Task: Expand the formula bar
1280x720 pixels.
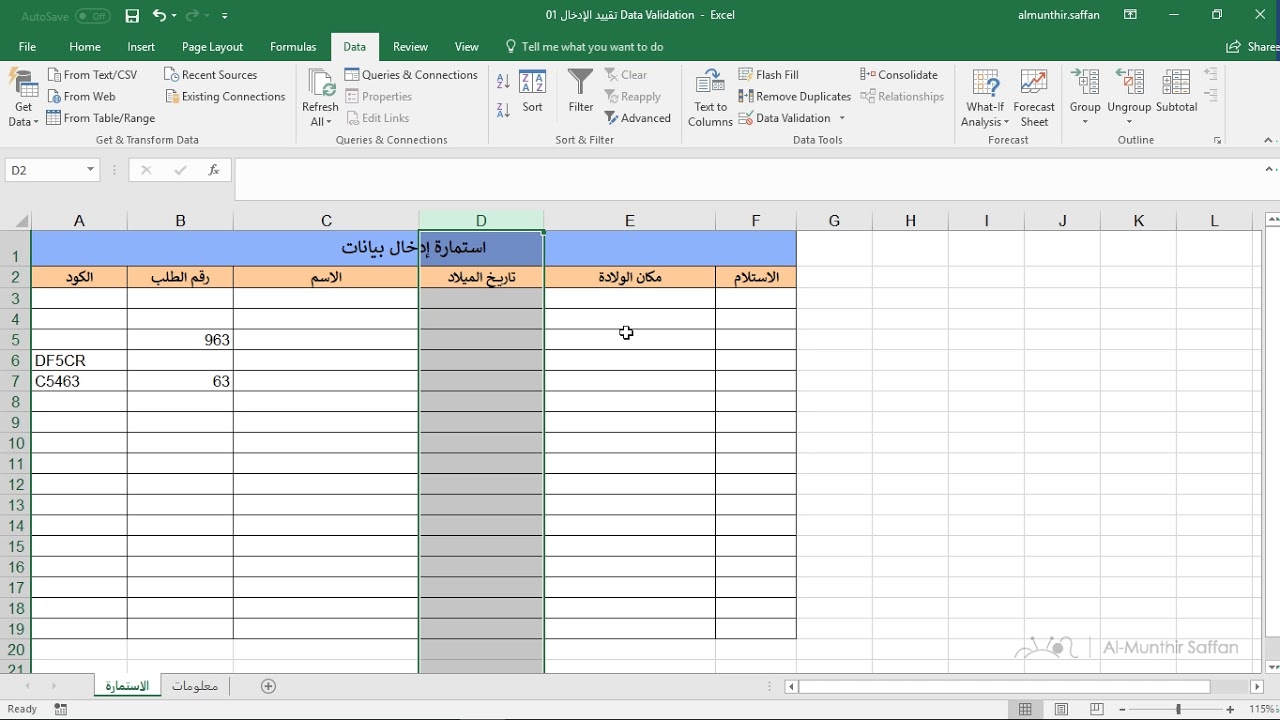Action: [1268, 170]
